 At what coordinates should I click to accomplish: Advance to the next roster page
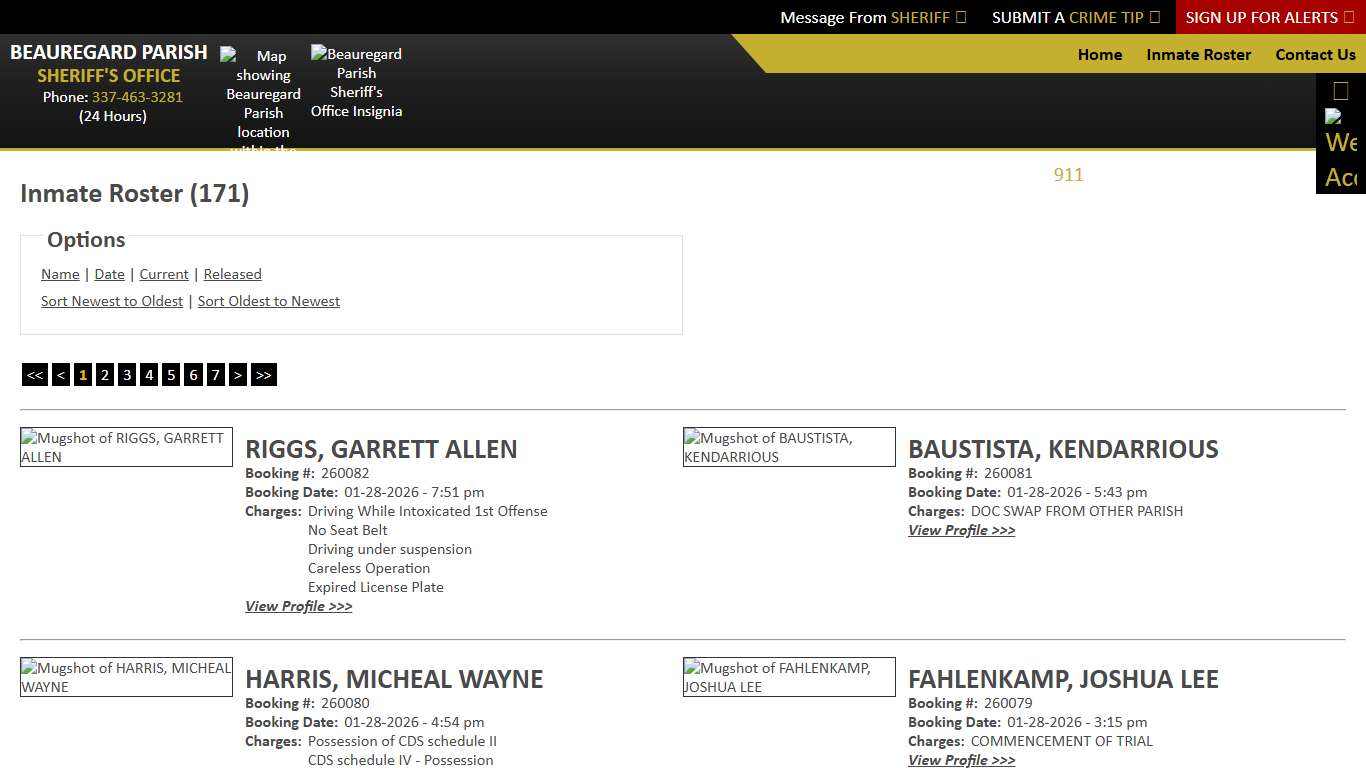point(238,374)
